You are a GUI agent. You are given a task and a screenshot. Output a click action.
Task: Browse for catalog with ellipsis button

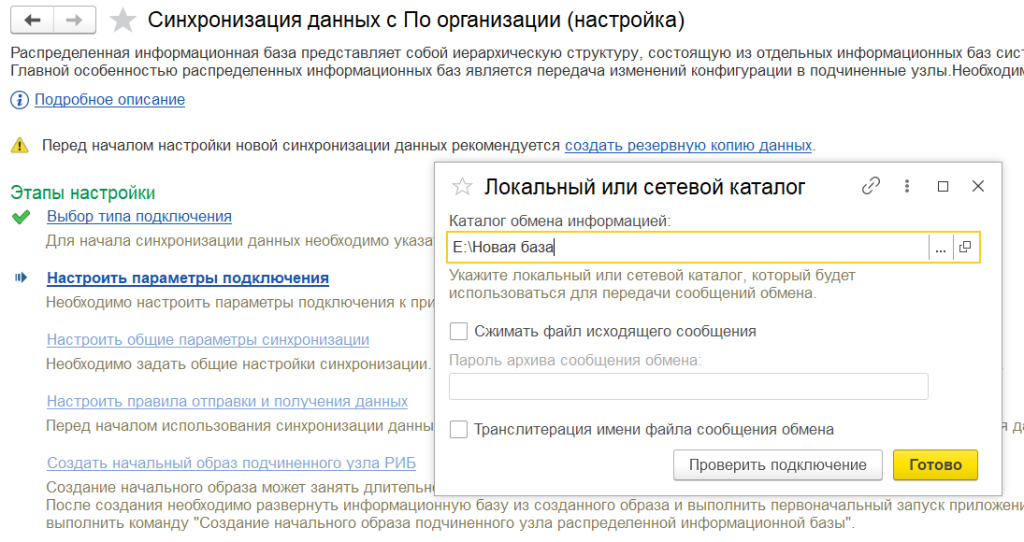click(x=940, y=247)
